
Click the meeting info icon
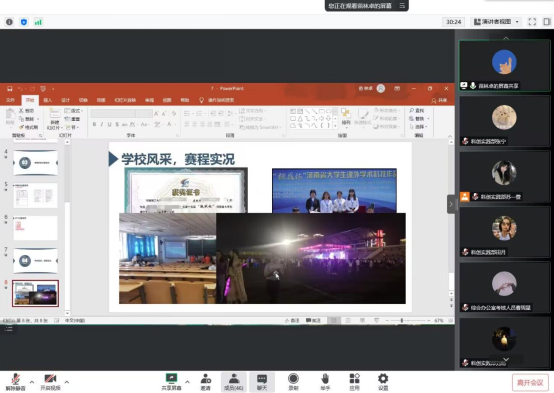(9, 22)
